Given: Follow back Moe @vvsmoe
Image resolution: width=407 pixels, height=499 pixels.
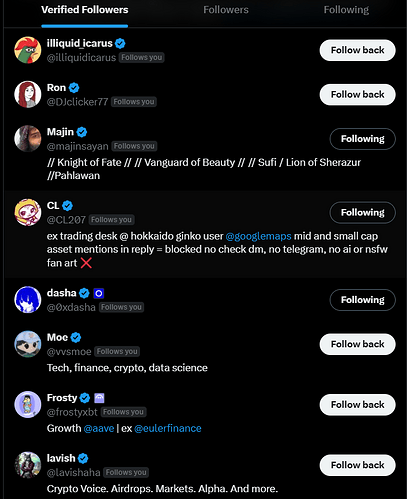Looking at the screenshot, I should (x=357, y=344).
